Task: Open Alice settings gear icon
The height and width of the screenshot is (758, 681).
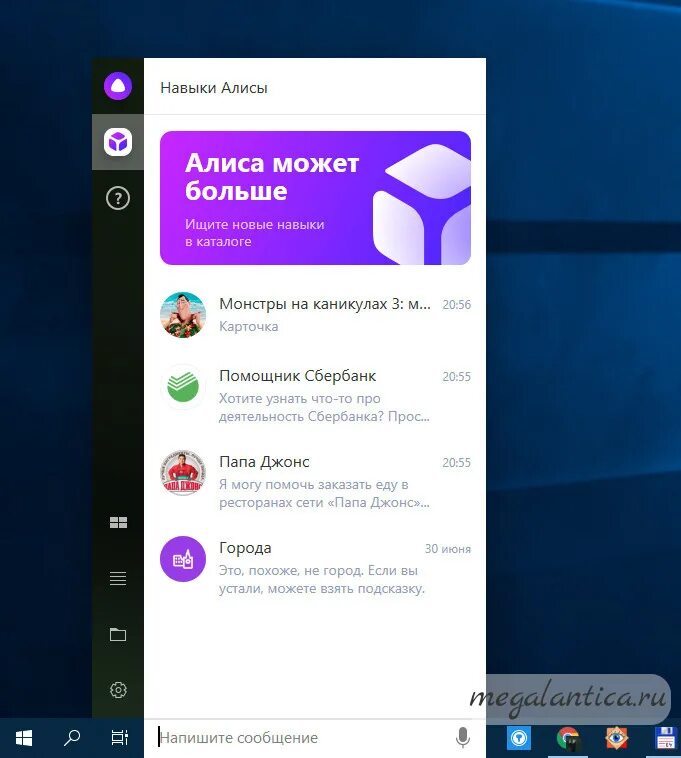Action: (118, 690)
